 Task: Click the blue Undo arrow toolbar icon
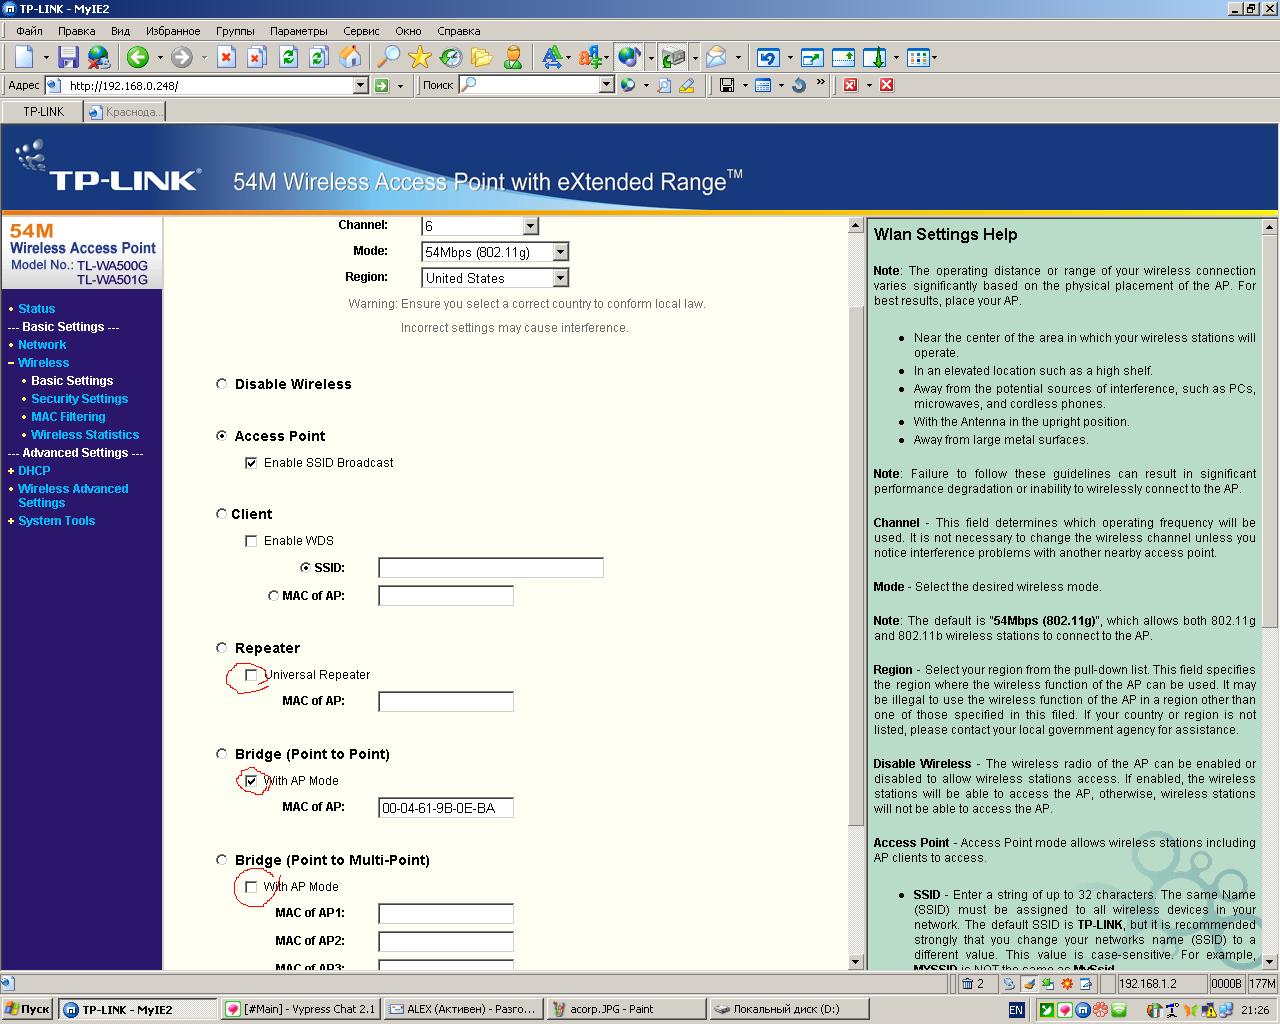(x=768, y=57)
